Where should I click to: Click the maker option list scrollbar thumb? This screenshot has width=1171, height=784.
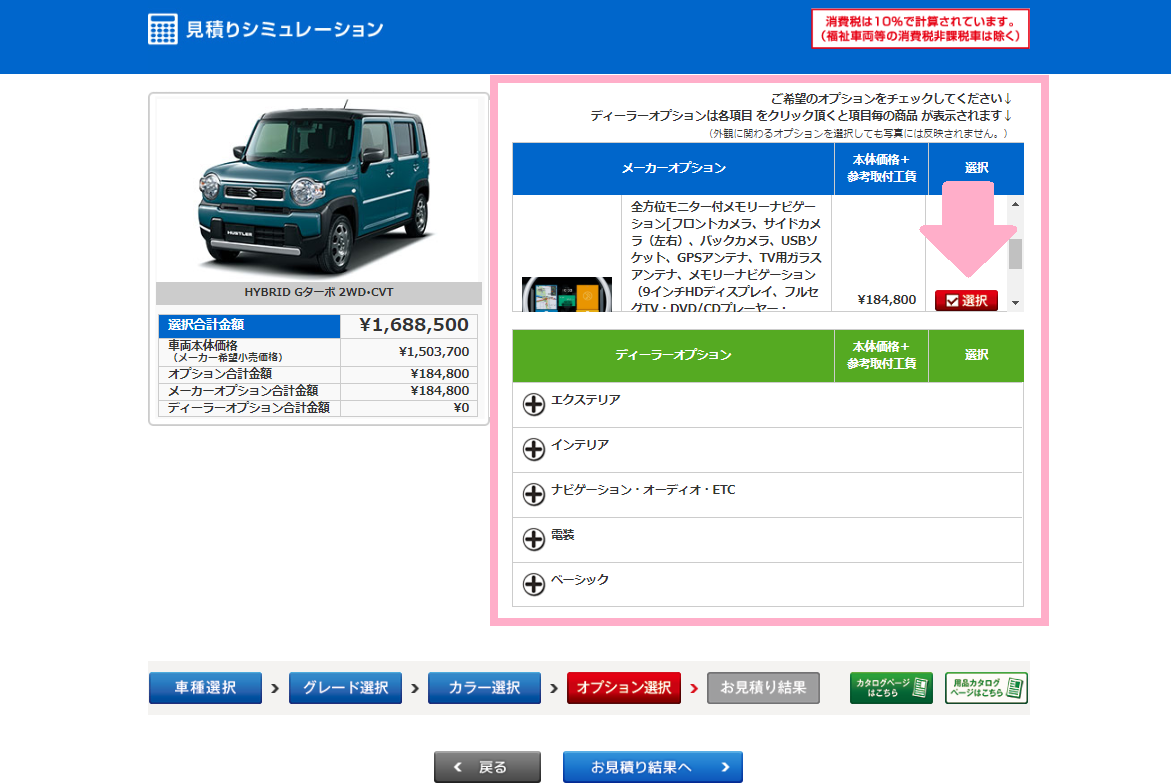pyautogui.click(x=1015, y=254)
